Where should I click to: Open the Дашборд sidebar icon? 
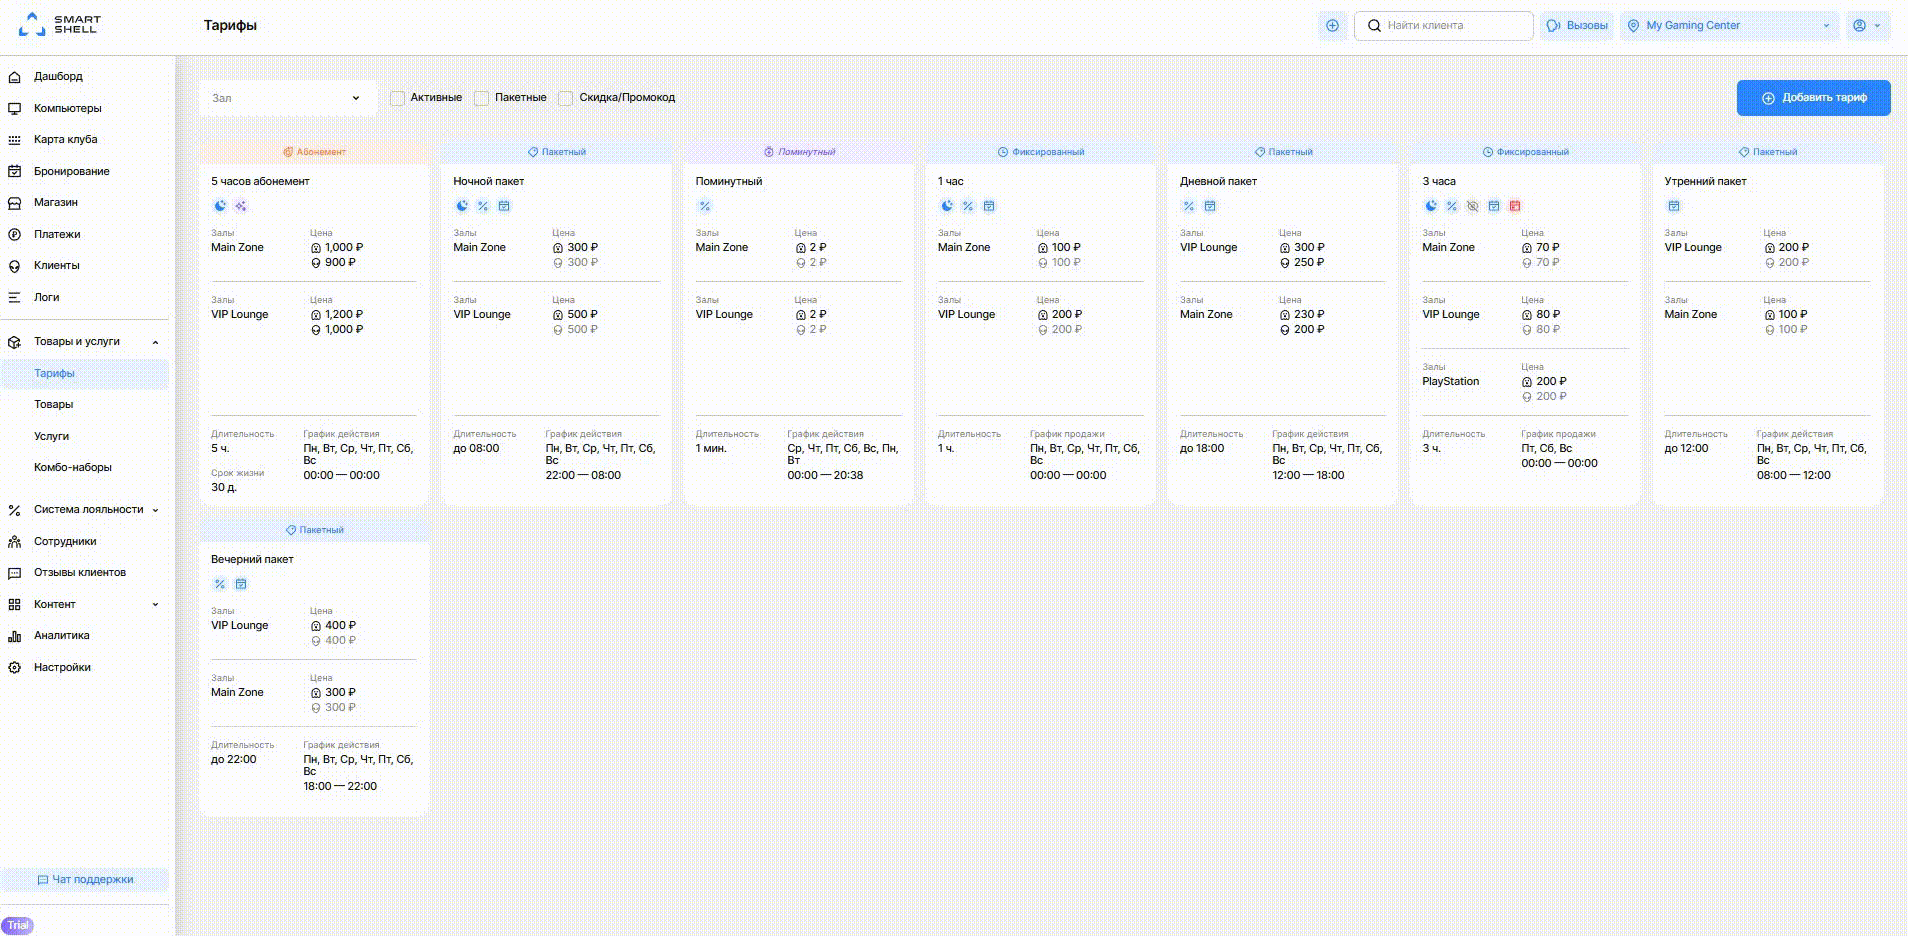click(x=14, y=77)
